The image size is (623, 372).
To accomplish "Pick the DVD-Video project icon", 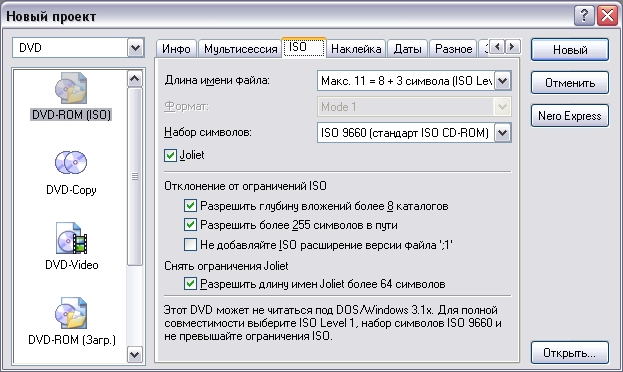I will 71,238.
